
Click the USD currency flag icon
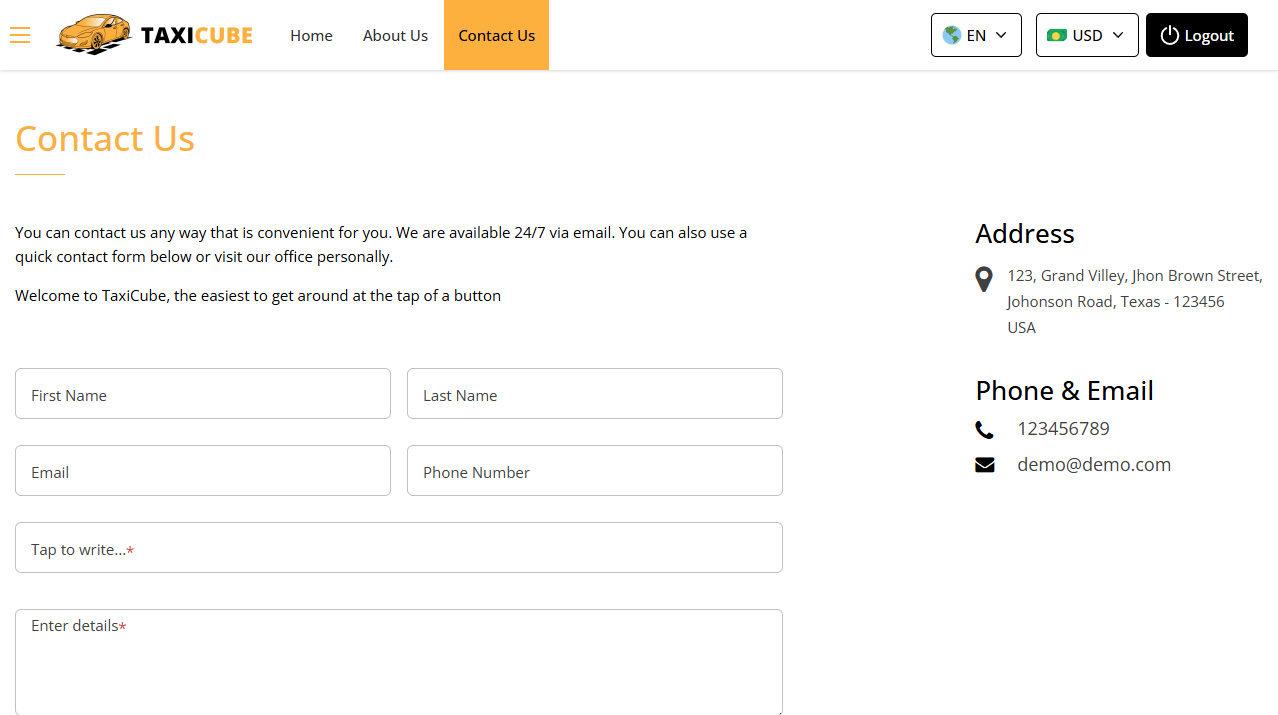1057,35
